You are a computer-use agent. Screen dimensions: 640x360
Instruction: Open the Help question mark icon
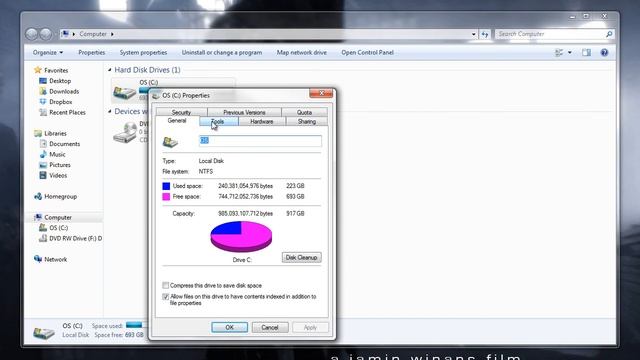tap(604, 53)
